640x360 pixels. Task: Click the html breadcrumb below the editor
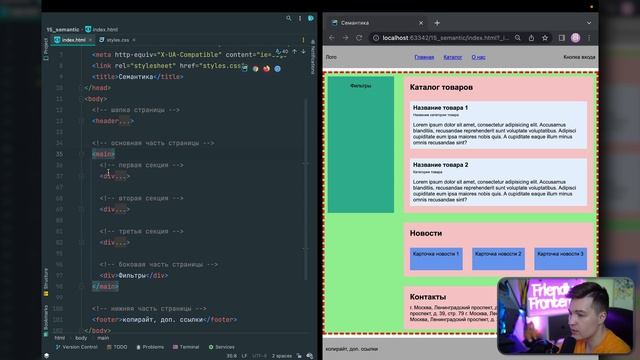pyautogui.click(x=60, y=338)
